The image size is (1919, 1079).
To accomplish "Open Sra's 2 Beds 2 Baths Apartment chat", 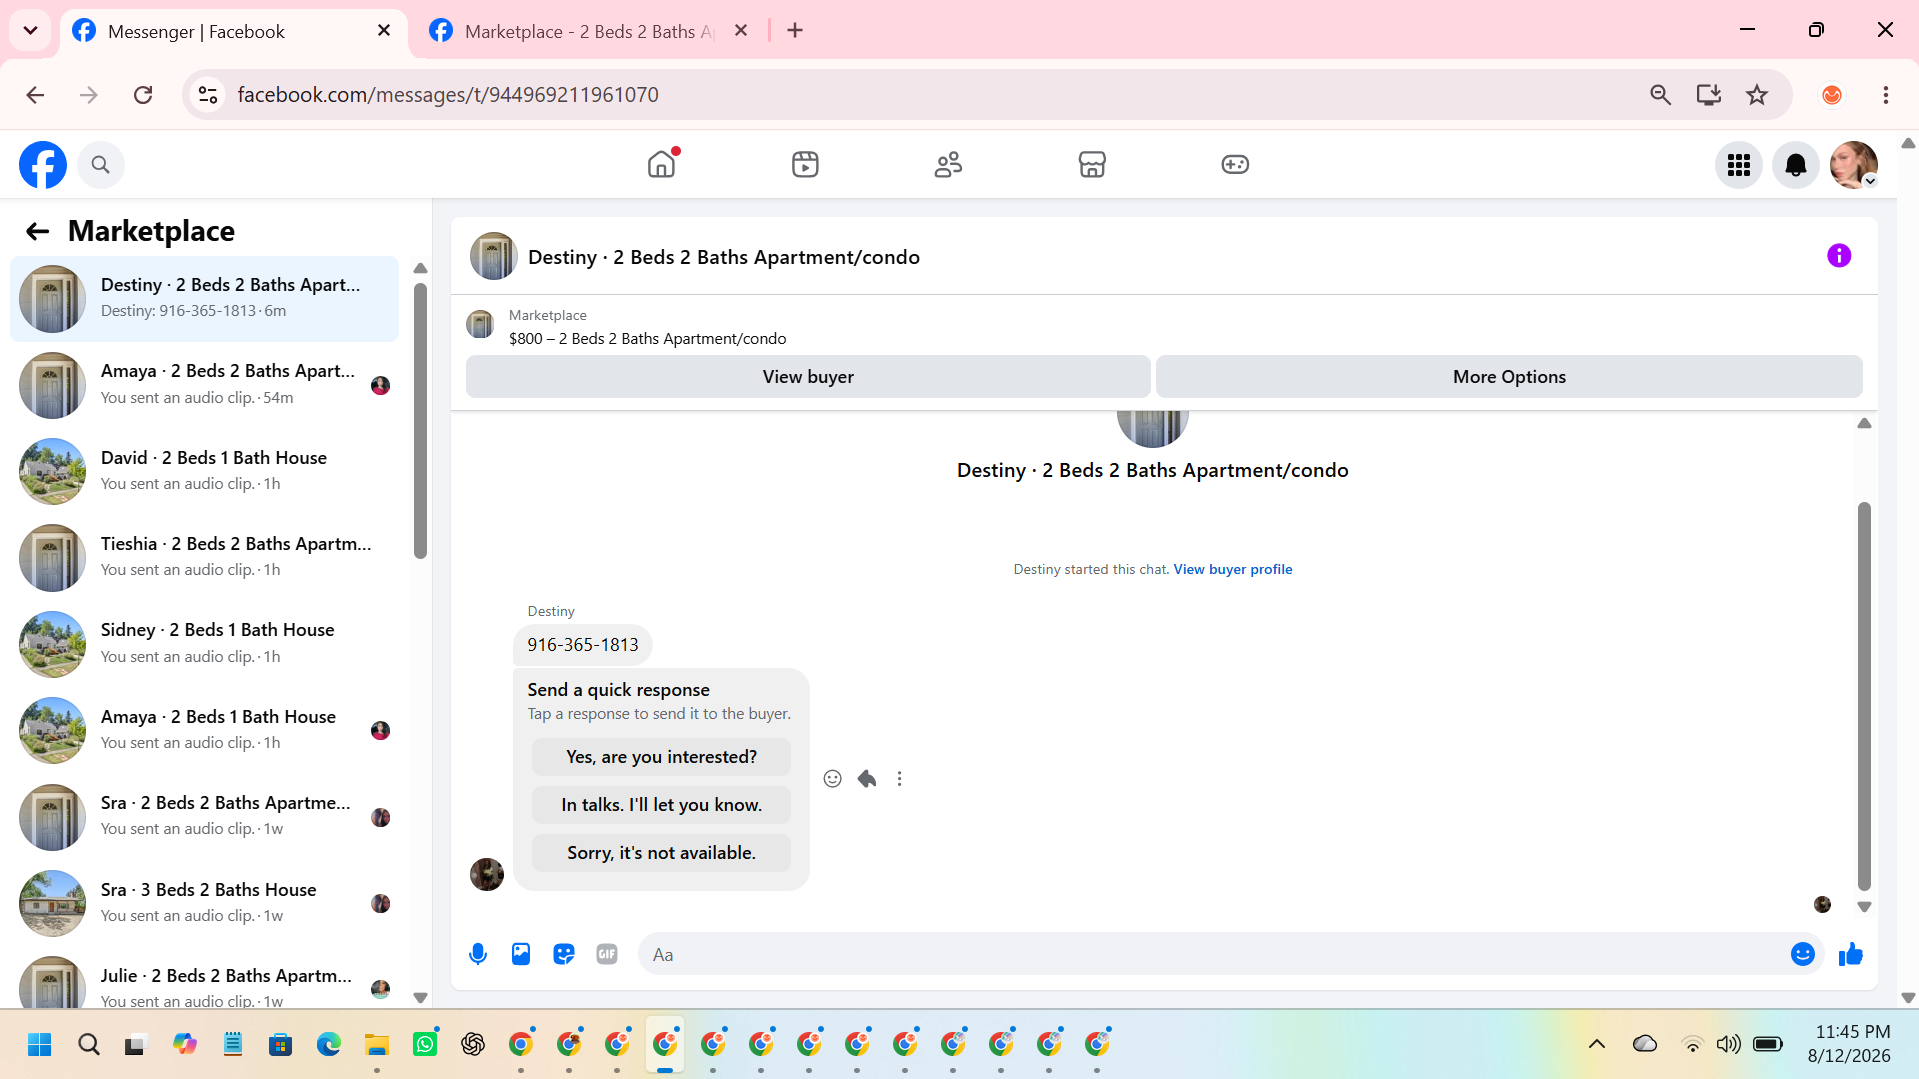I will click(x=204, y=816).
